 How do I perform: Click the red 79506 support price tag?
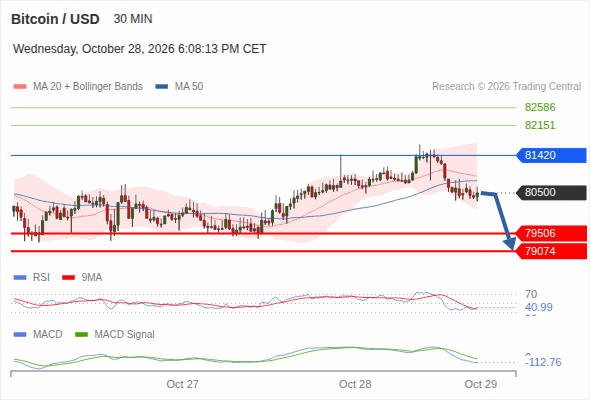(551, 233)
